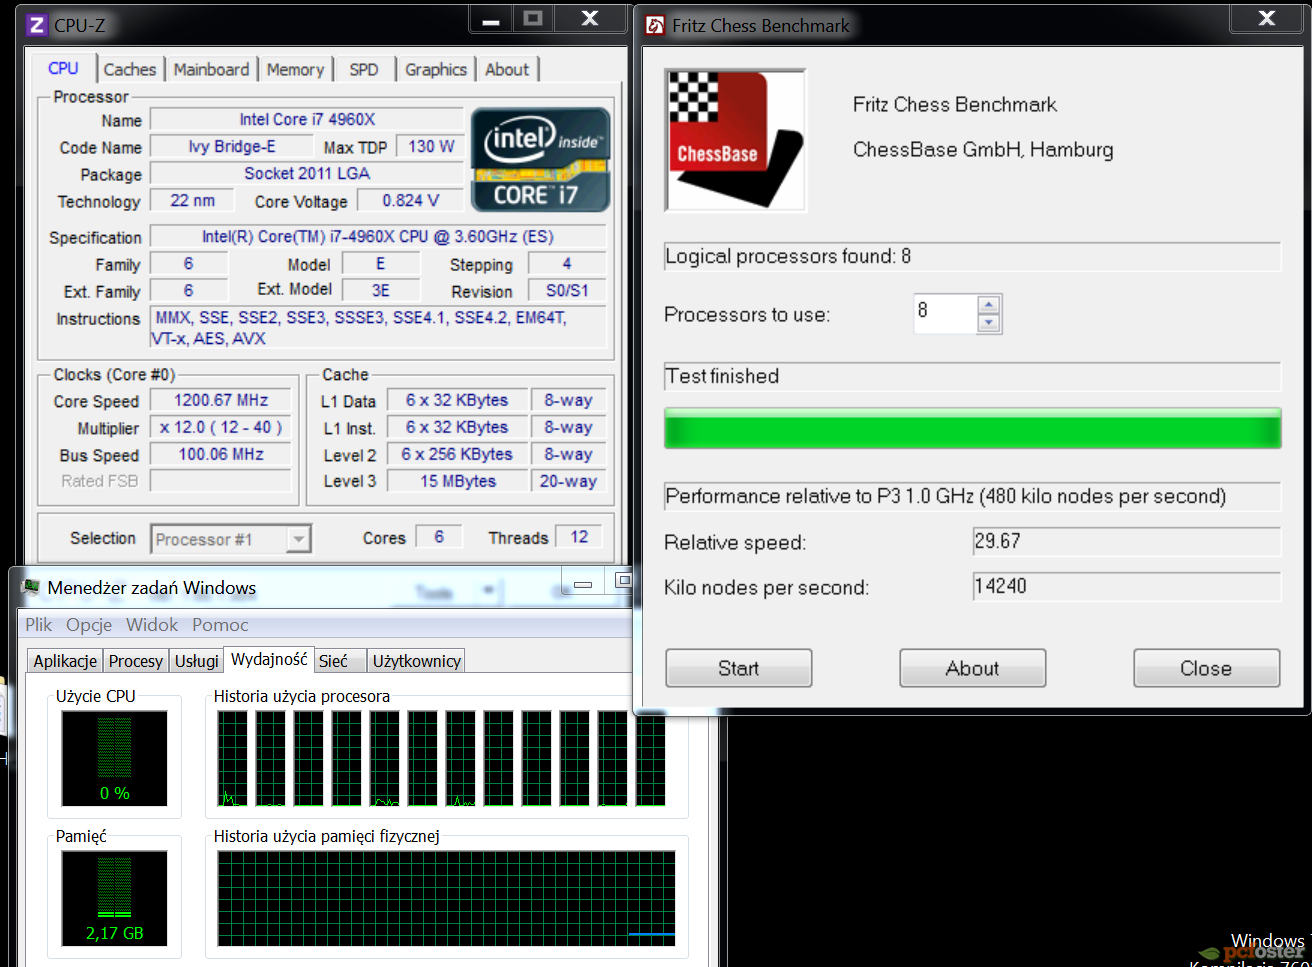Click the Threads count value 12

[579, 537]
